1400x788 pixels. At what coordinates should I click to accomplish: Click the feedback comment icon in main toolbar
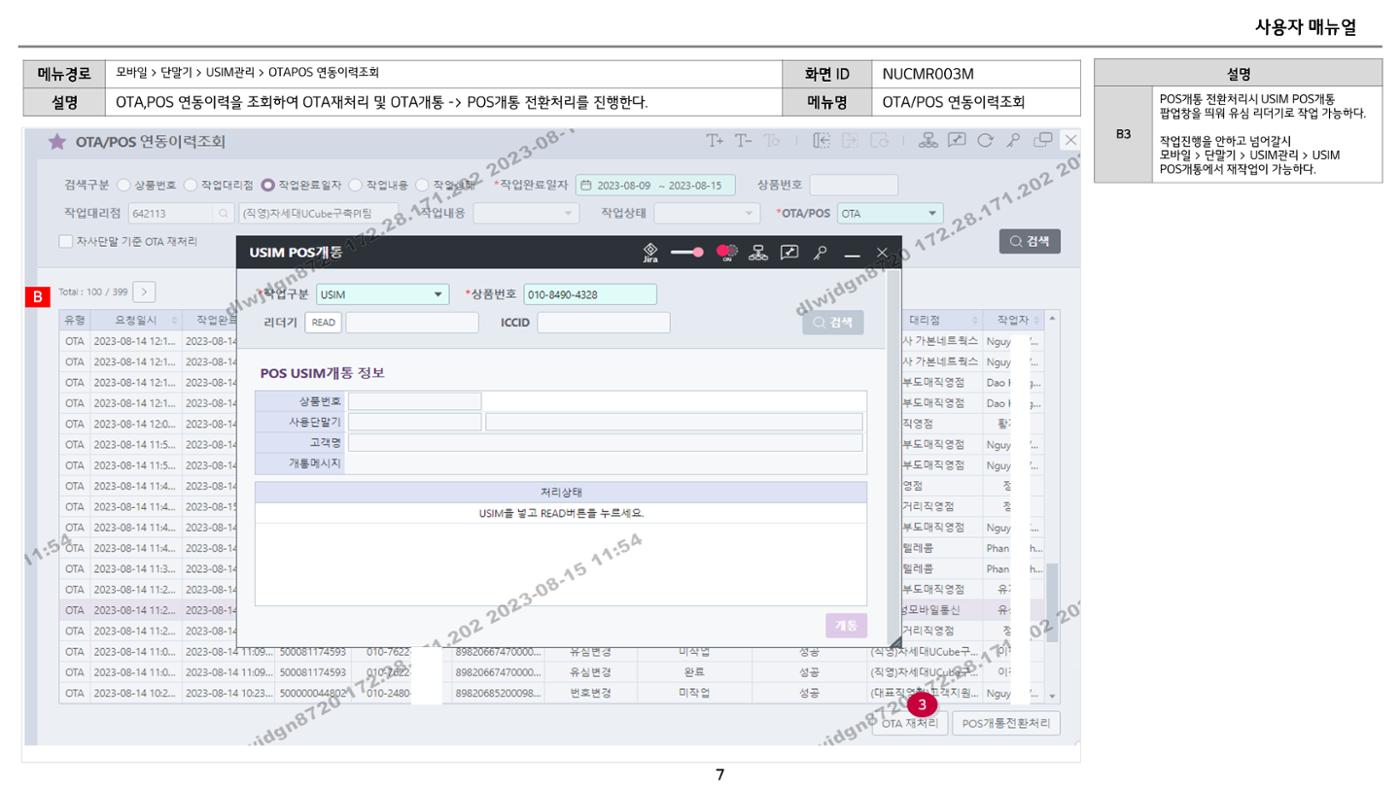click(957, 141)
